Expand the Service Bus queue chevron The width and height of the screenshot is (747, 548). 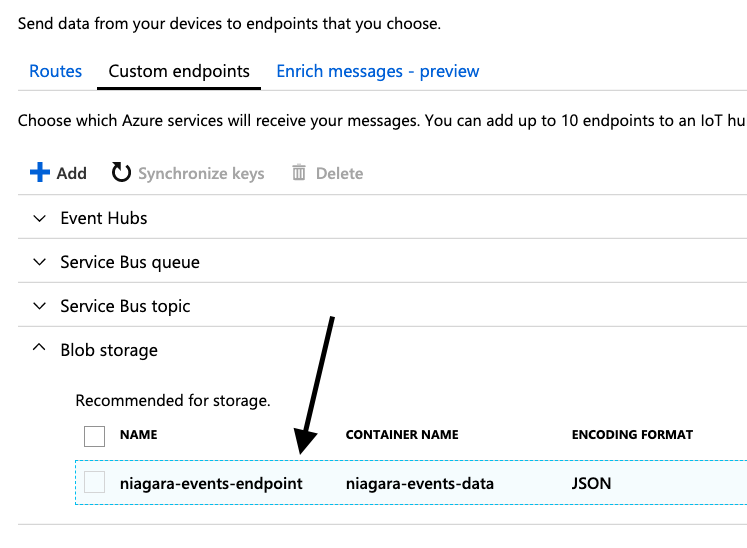(x=39, y=262)
